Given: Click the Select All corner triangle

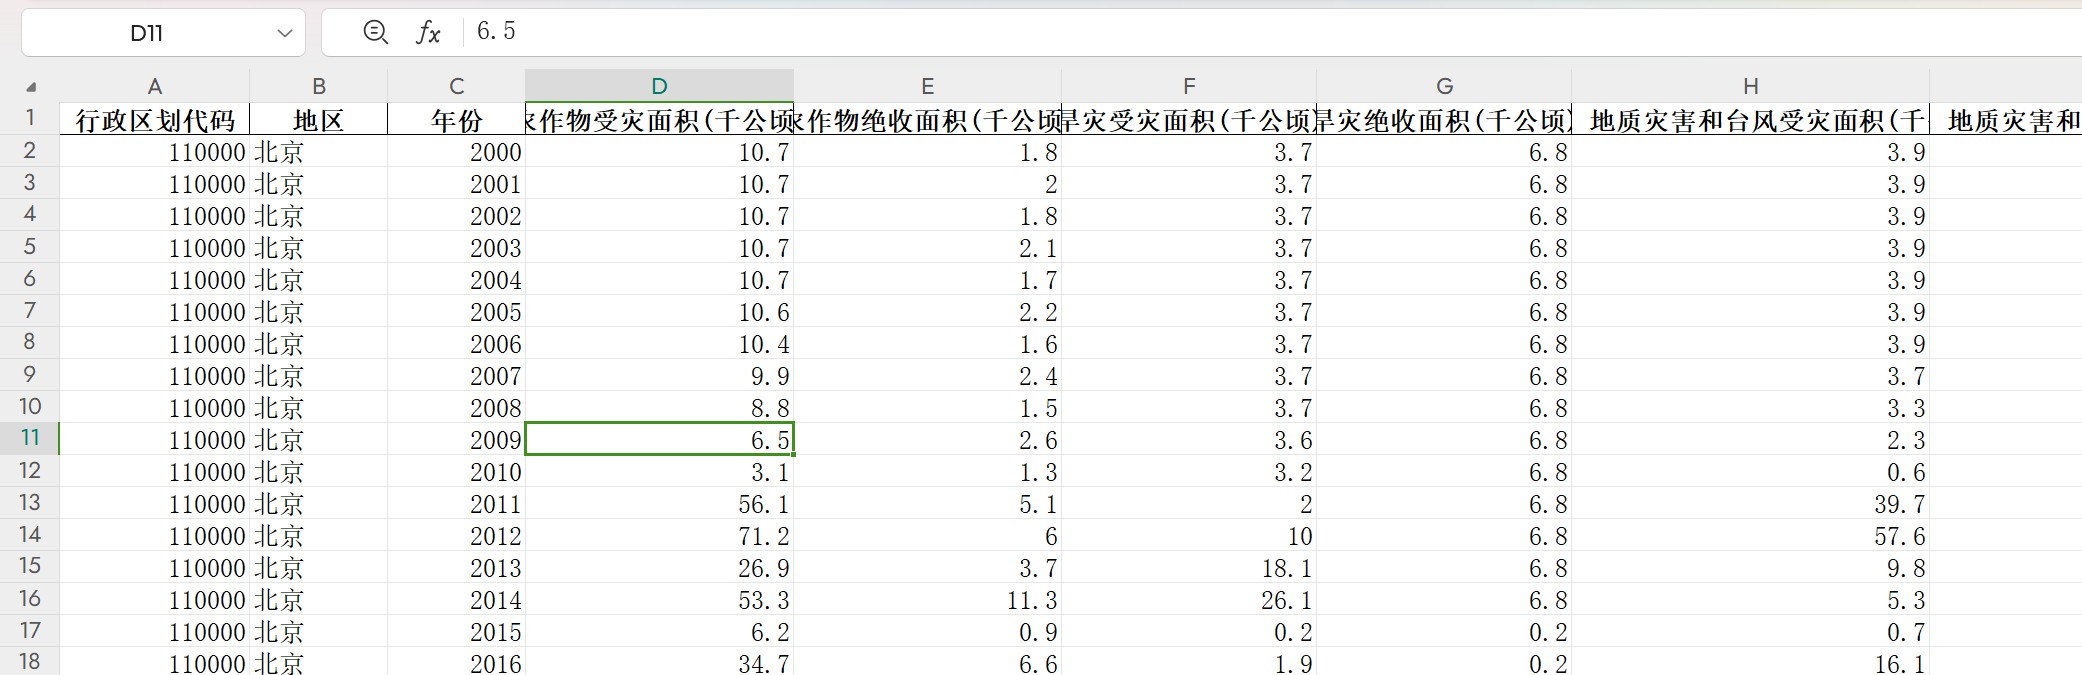Looking at the screenshot, I should coord(31,86).
